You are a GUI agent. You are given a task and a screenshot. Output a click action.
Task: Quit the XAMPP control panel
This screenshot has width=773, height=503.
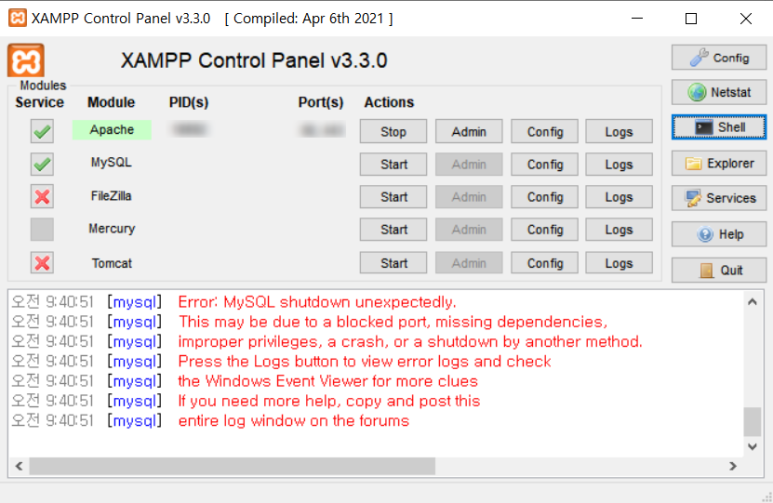click(x=719, y=270)
